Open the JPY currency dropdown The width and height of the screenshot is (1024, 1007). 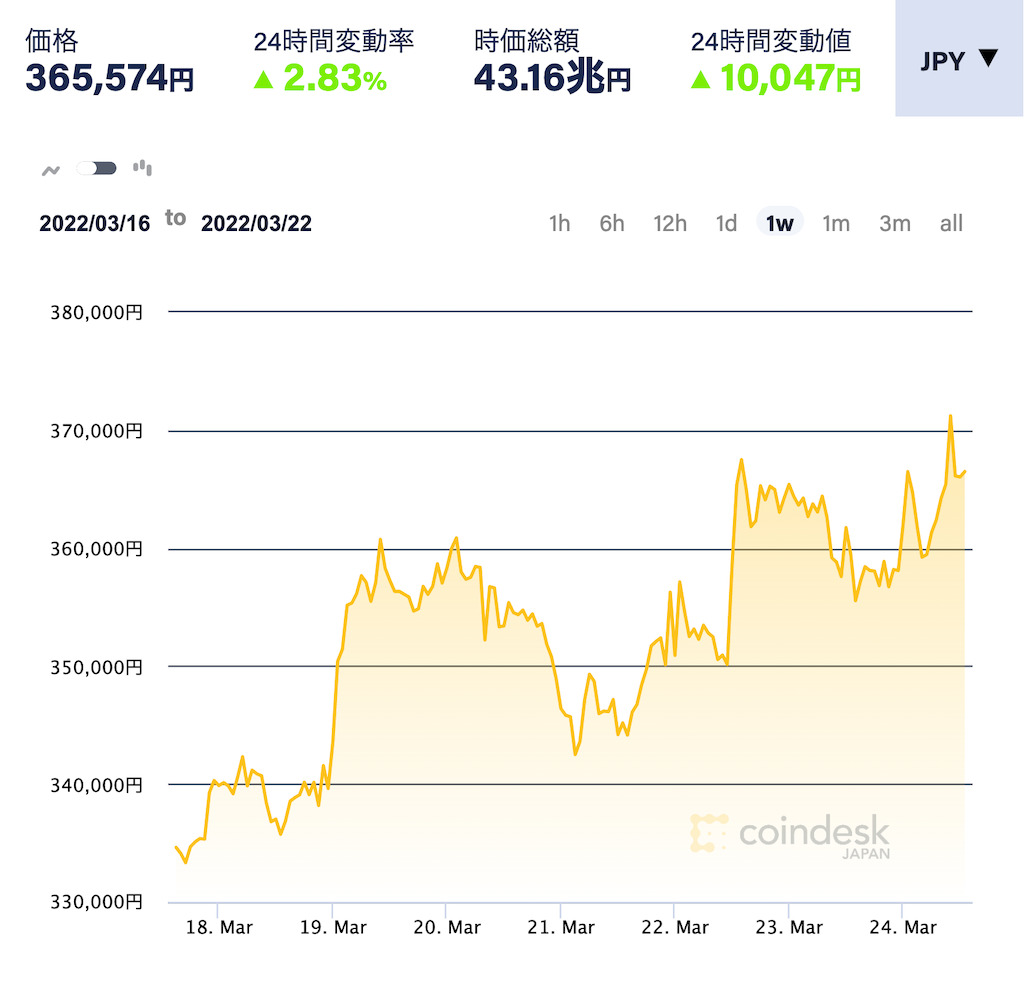(x=958, y=58)
